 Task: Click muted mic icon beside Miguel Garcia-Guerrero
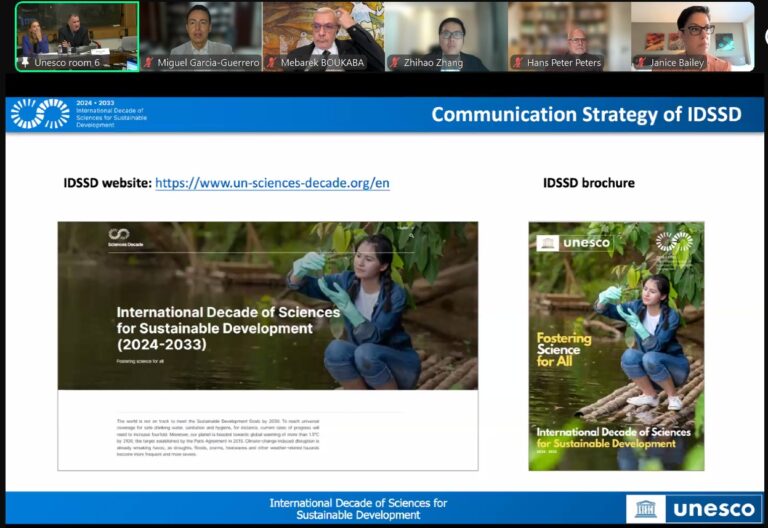(149, 62)
